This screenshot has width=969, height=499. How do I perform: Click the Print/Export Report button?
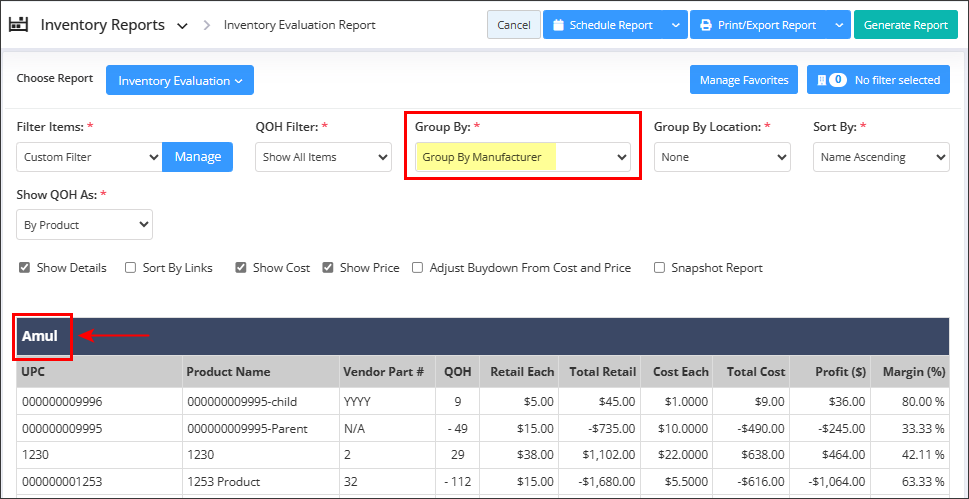pyautogui.click(x=758, y=25)
